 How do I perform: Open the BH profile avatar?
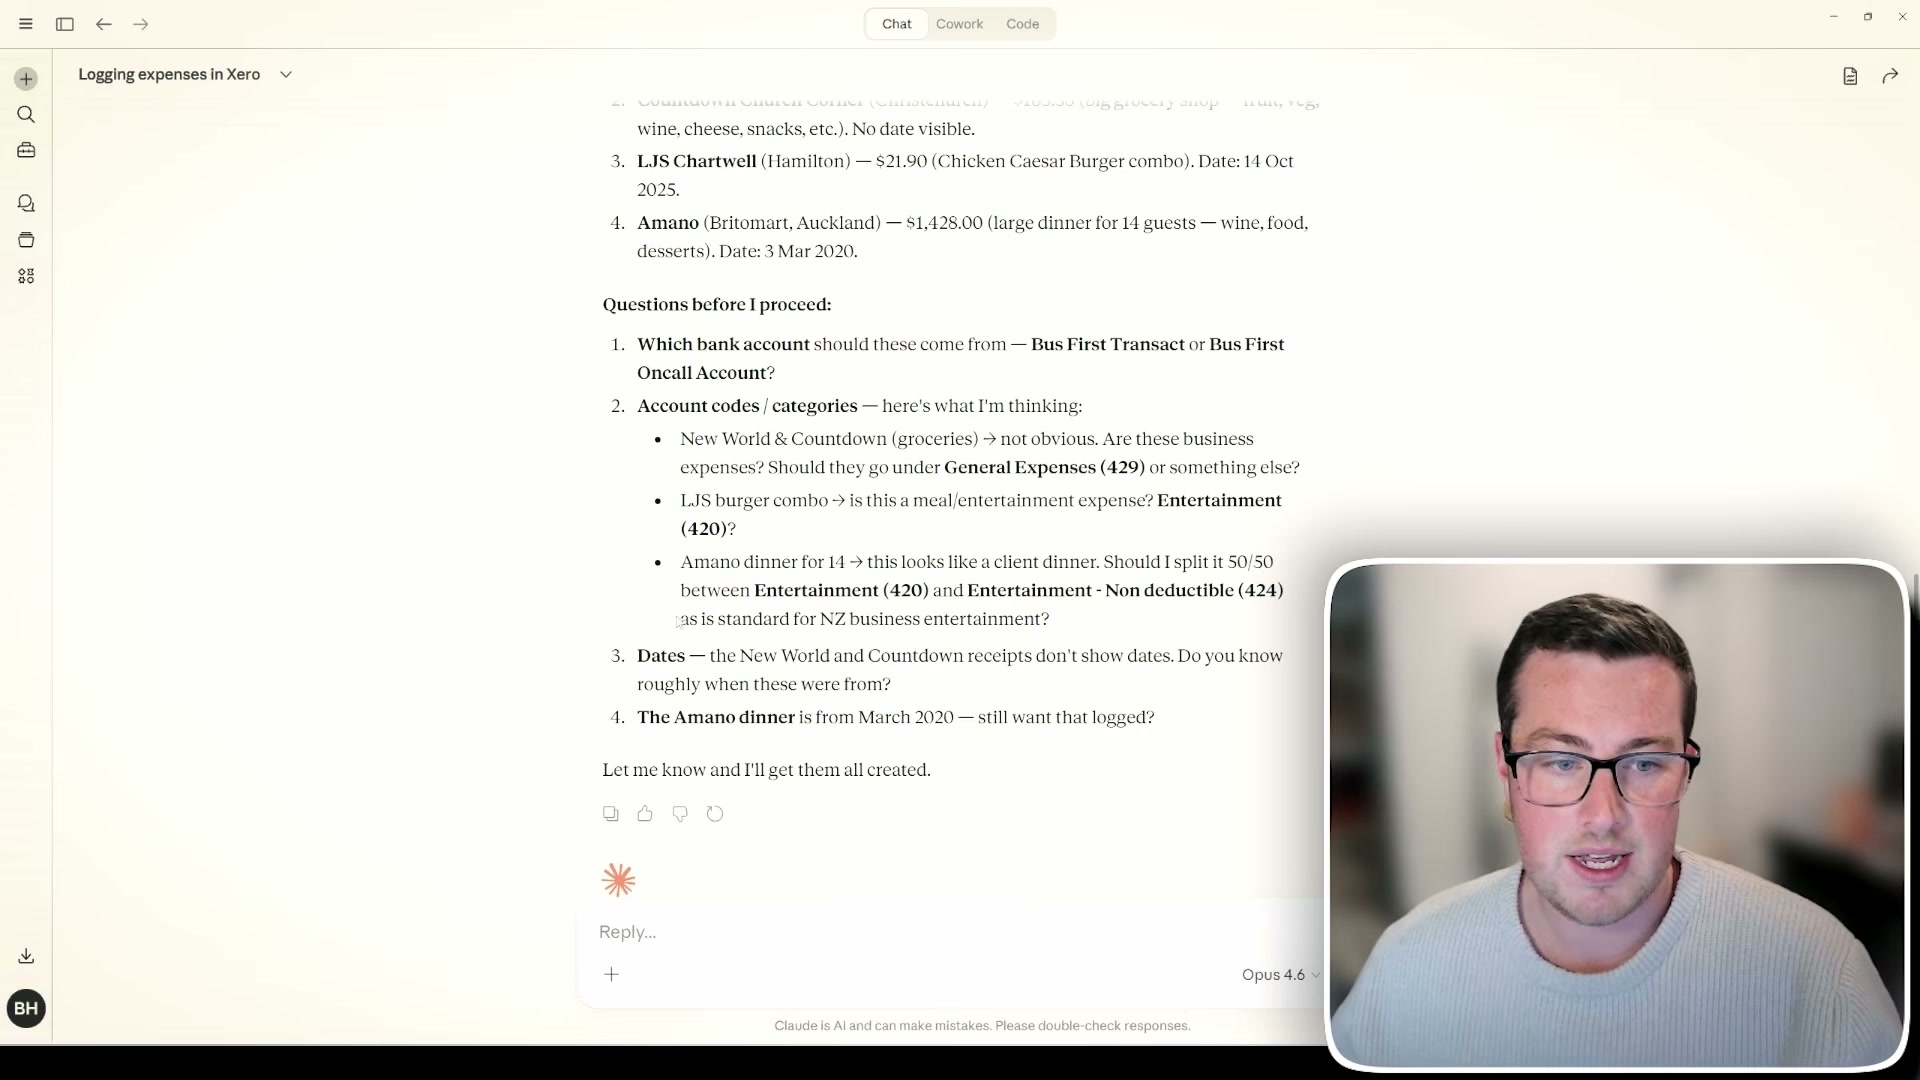click(26, 1008)
